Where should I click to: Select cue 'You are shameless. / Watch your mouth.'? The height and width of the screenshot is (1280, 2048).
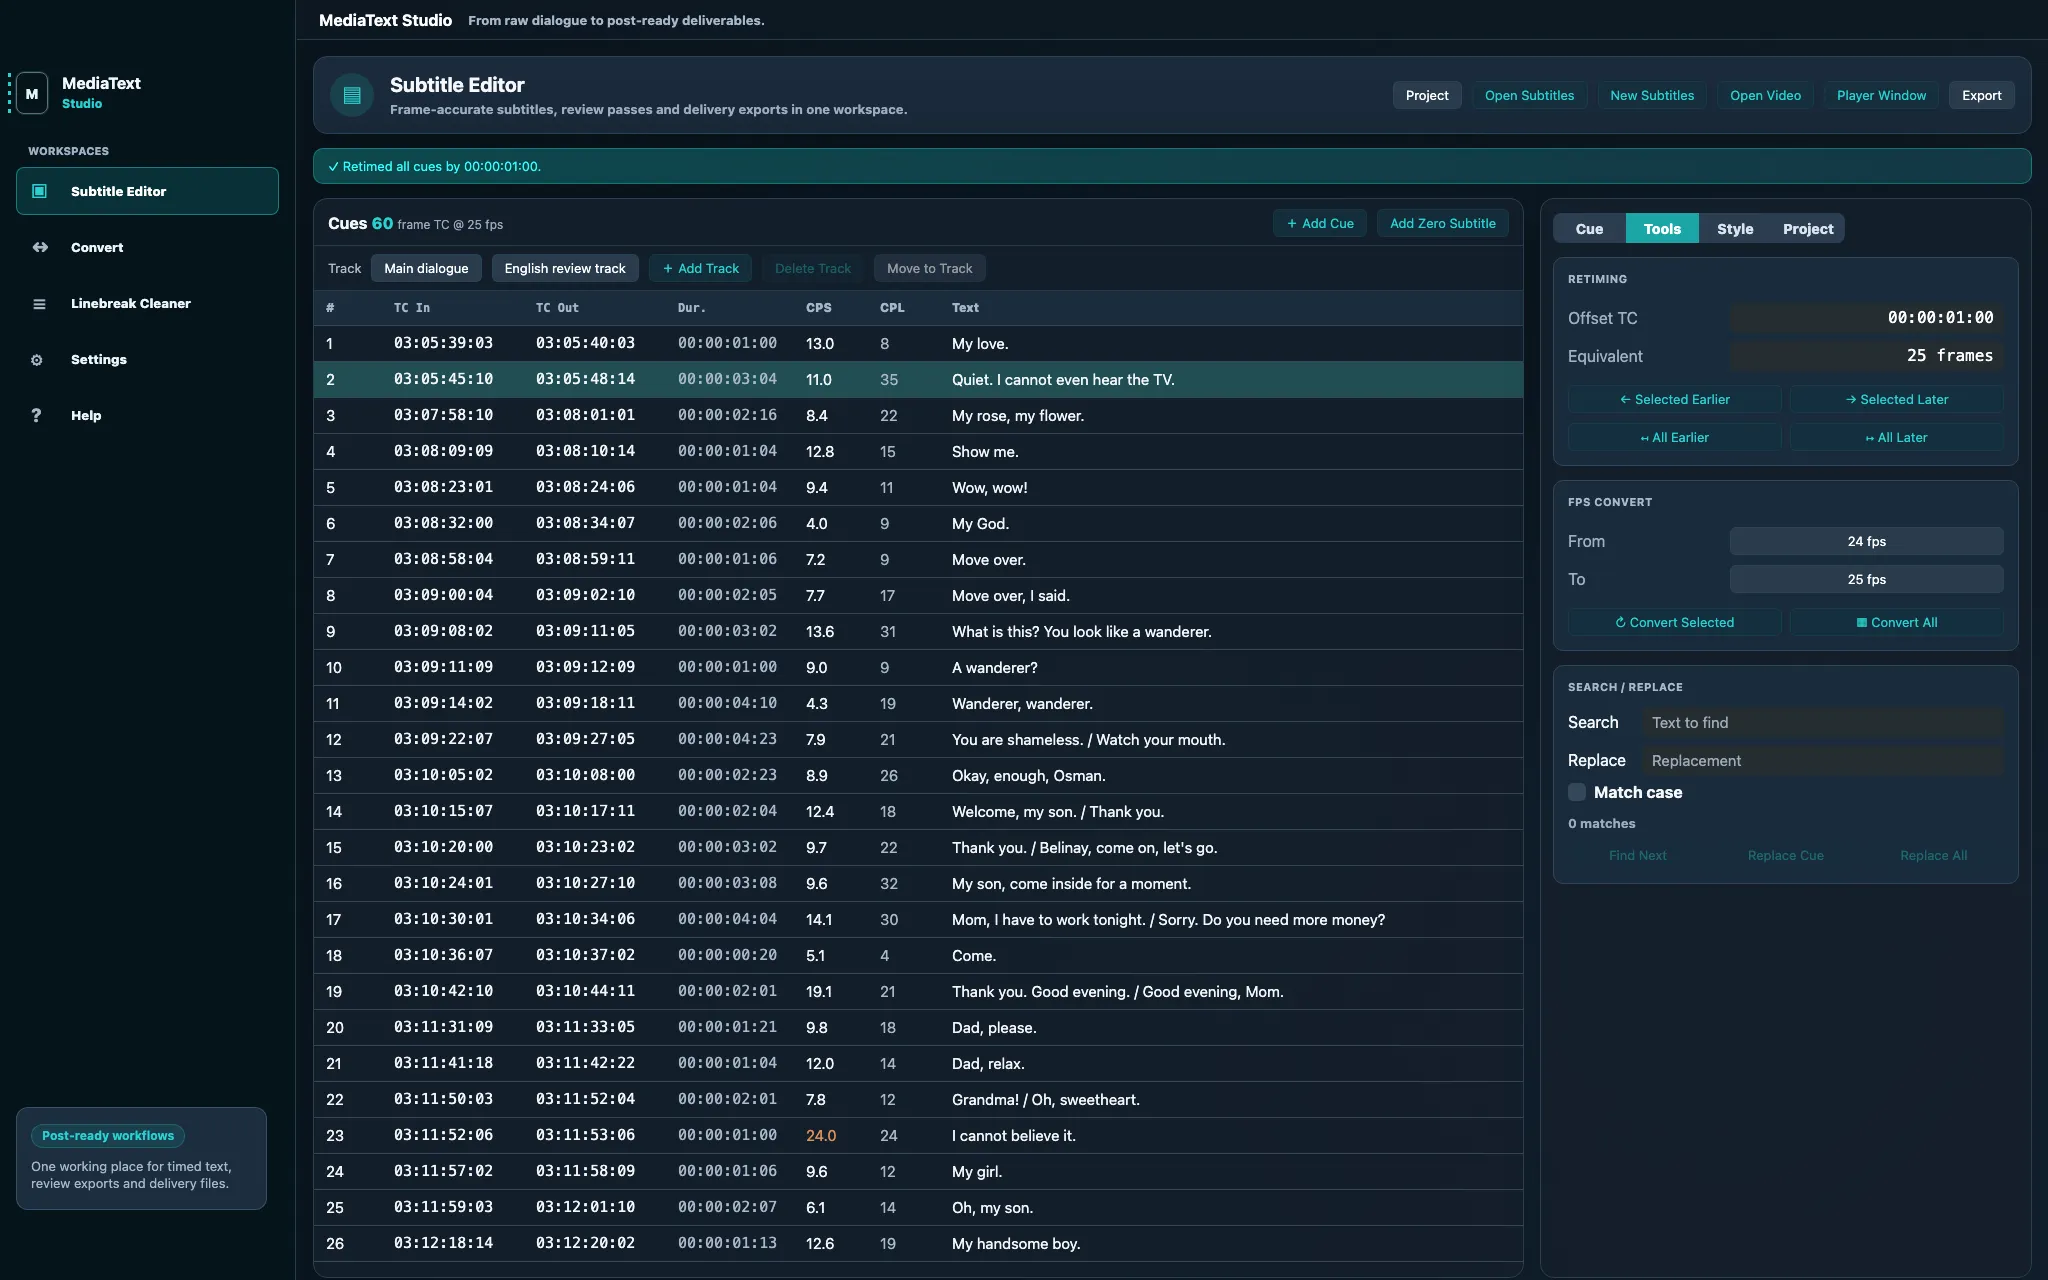click(918, 739)
